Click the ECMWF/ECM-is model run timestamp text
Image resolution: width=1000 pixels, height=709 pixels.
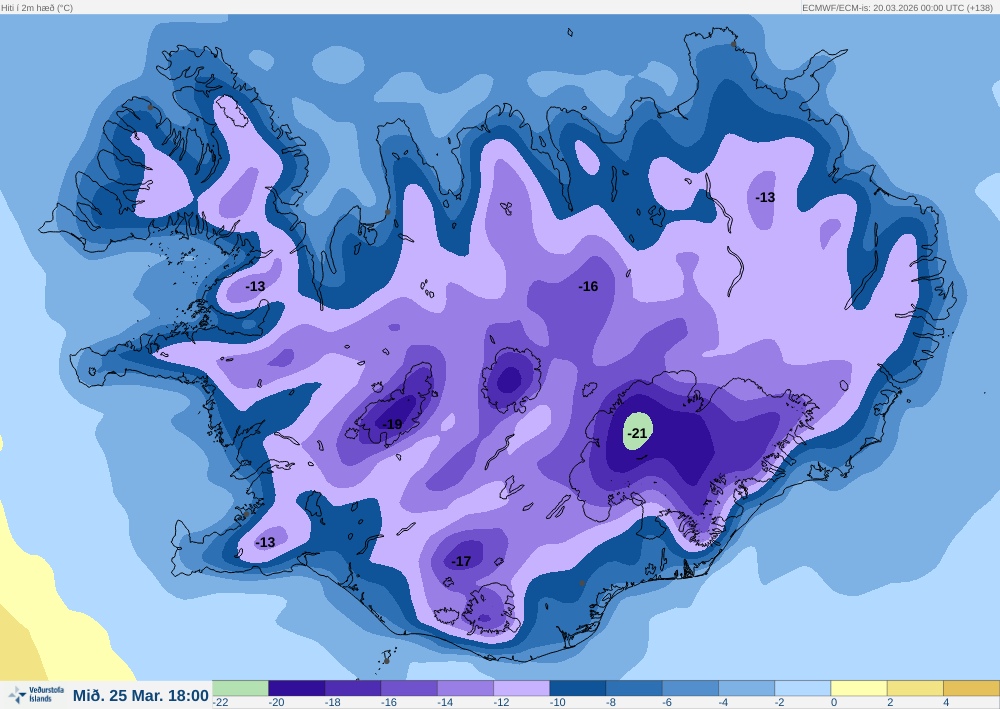click(897, 8)
